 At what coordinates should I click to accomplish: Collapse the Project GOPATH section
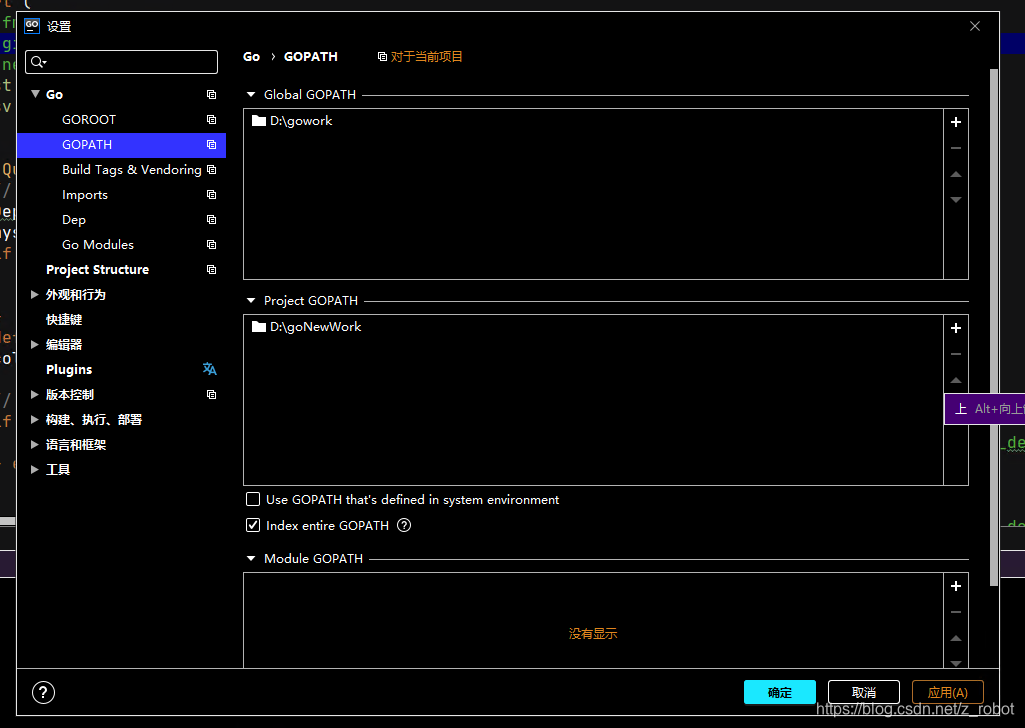250,301
